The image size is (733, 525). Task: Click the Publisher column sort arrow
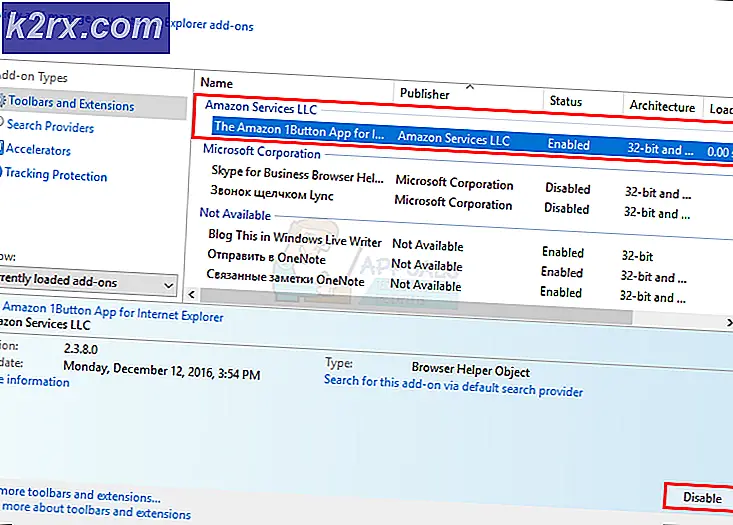click(470, 87)
